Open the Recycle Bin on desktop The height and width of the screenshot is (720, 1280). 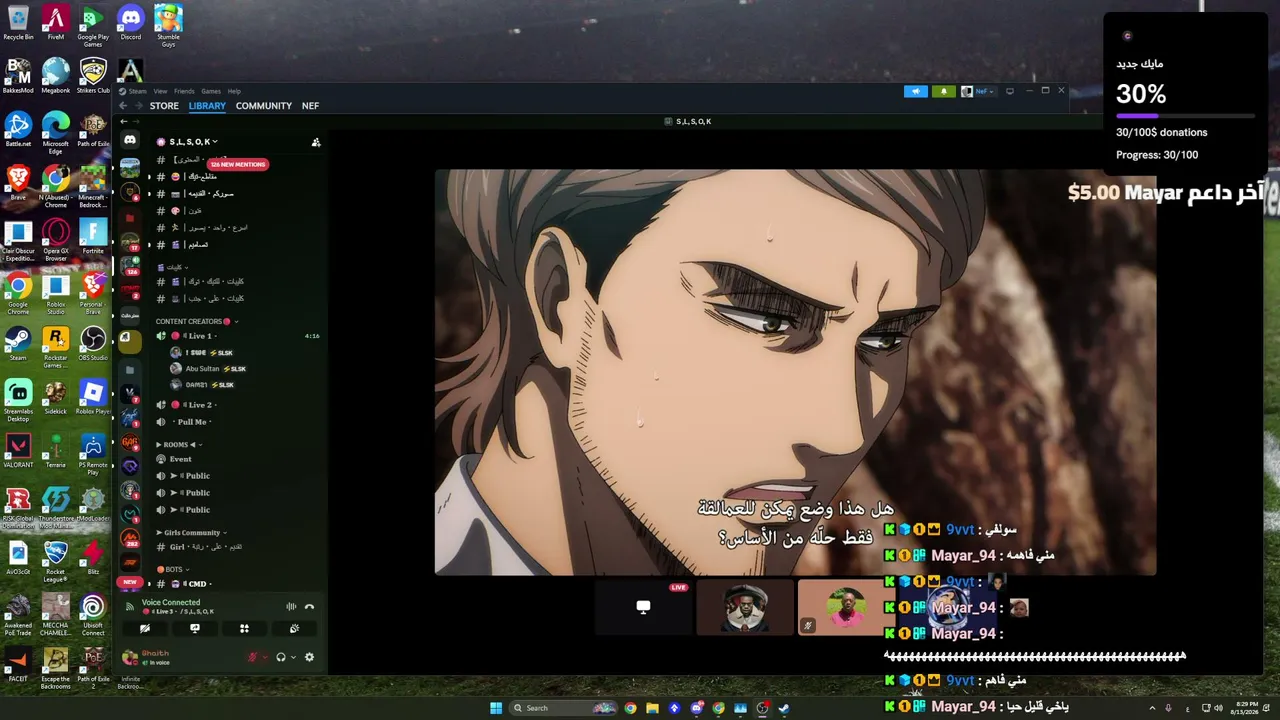point(18,23)
